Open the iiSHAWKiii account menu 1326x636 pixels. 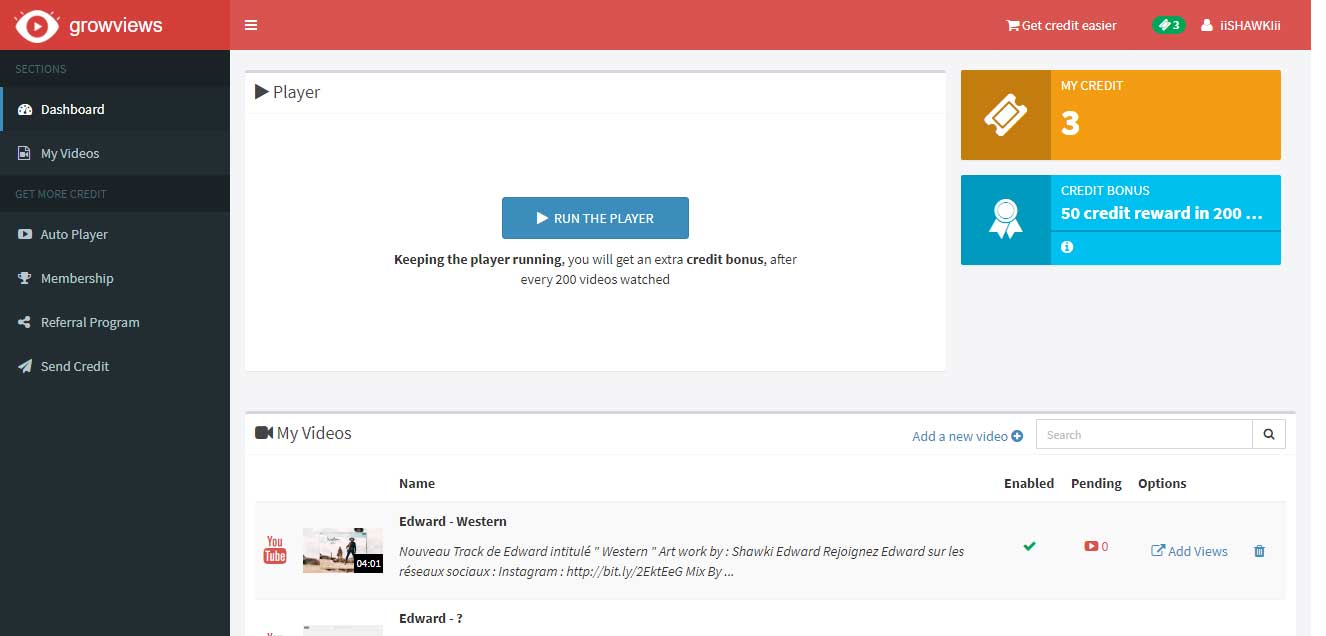click(1240, 25)
